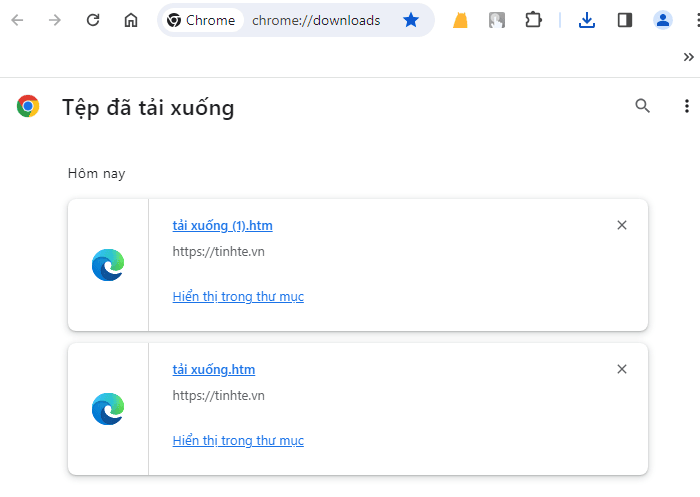The width and height of the screenshot is (700, 497).
Task: Reload the downloads page
Action: pos(93,20)
